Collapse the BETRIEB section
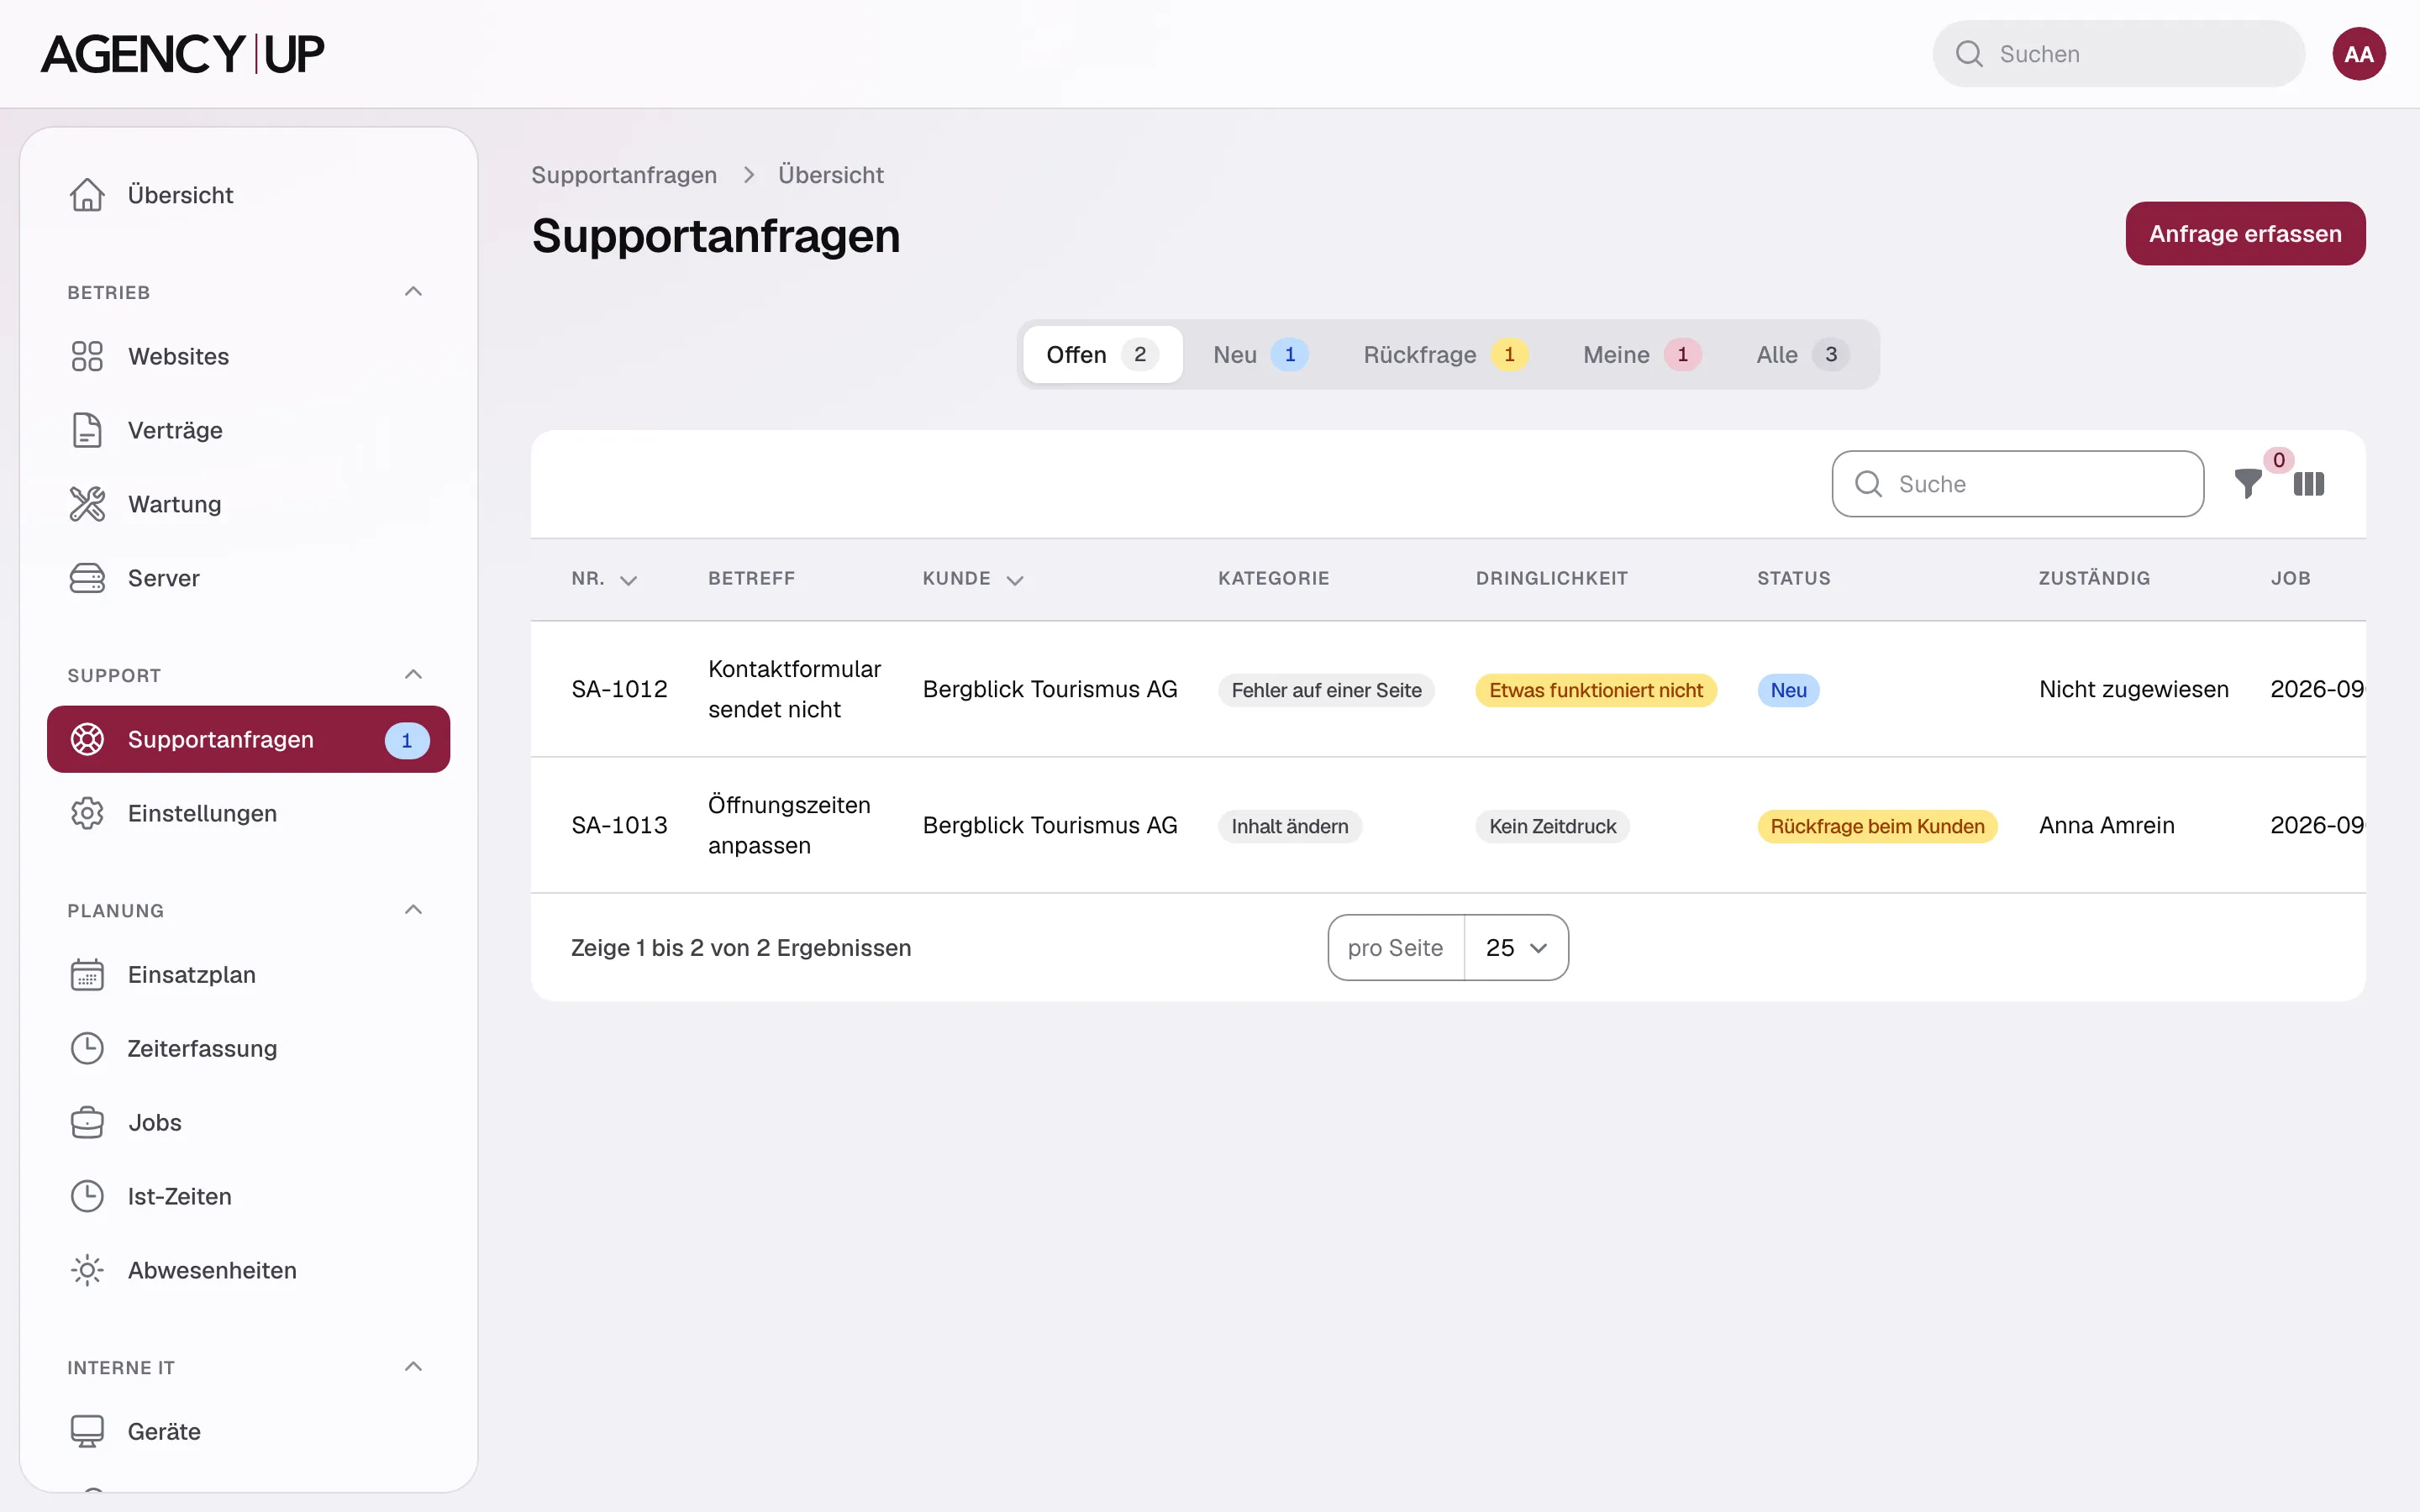 click(413, 291)
